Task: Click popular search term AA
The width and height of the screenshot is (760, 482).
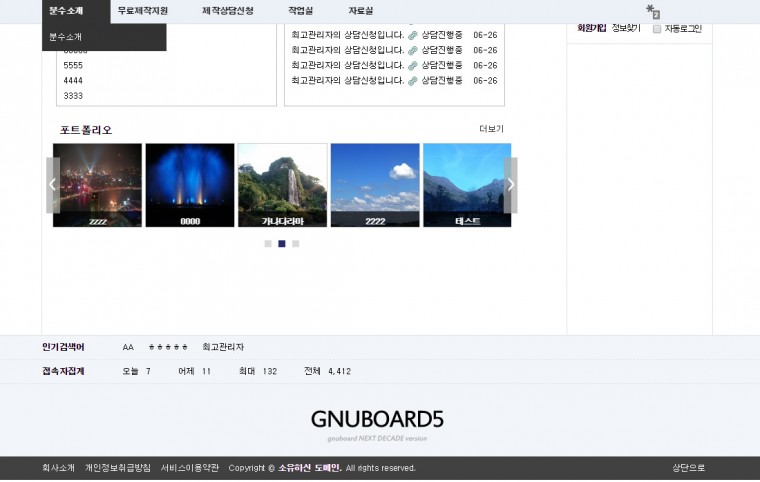Action: click(x=128, y=347)
